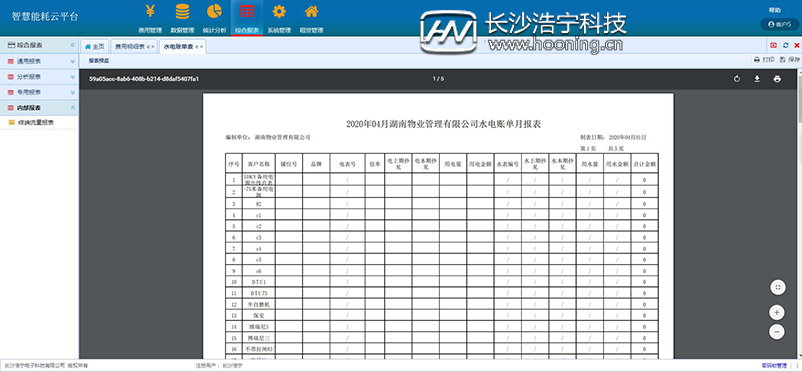Click the 保存 save button in report toolbar
The height and width of the screenshot is (372, 802).
[790, 60]
